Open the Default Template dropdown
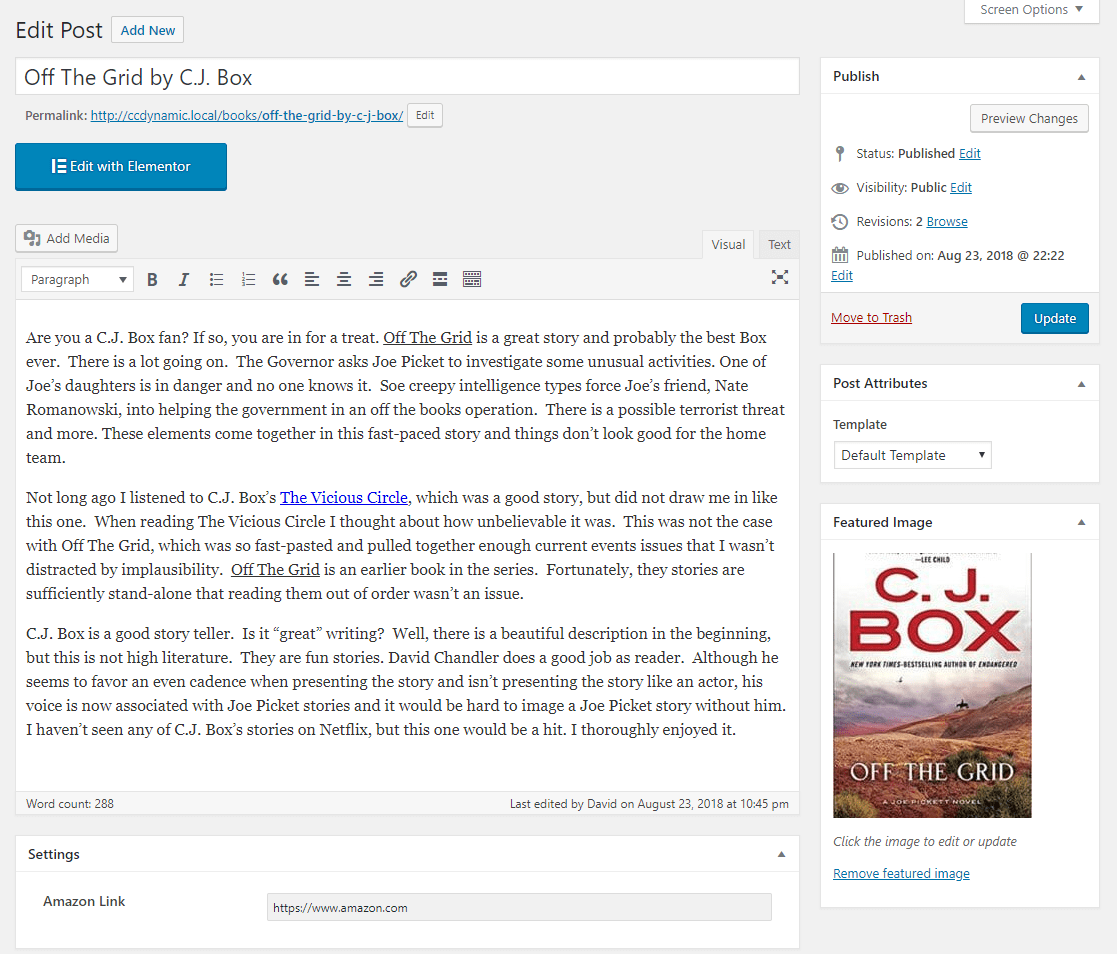Screen dimensions: 1117x954 point(912,455)
